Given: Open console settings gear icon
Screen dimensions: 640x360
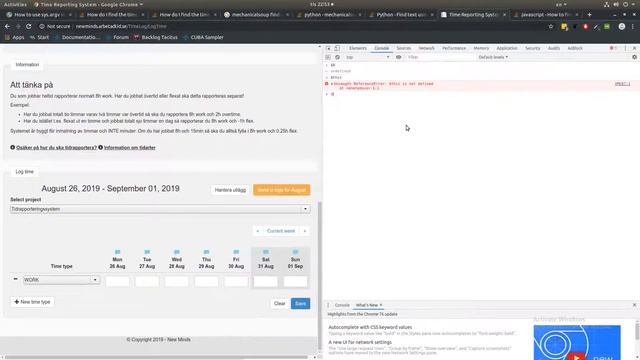Looking at the screenshot, I should click(634, 57).
